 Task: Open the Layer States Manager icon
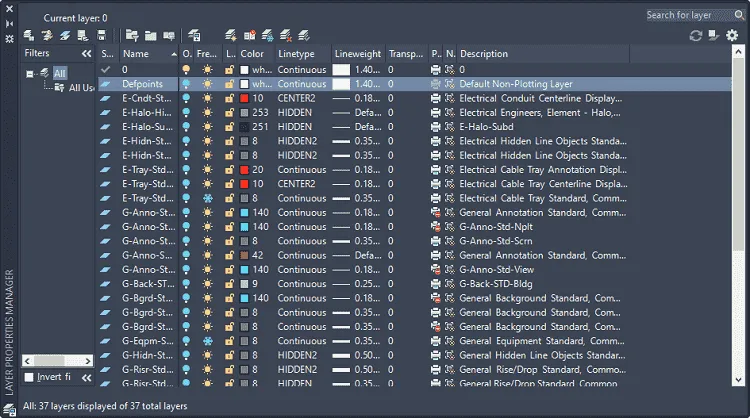[x=169, y=35]
